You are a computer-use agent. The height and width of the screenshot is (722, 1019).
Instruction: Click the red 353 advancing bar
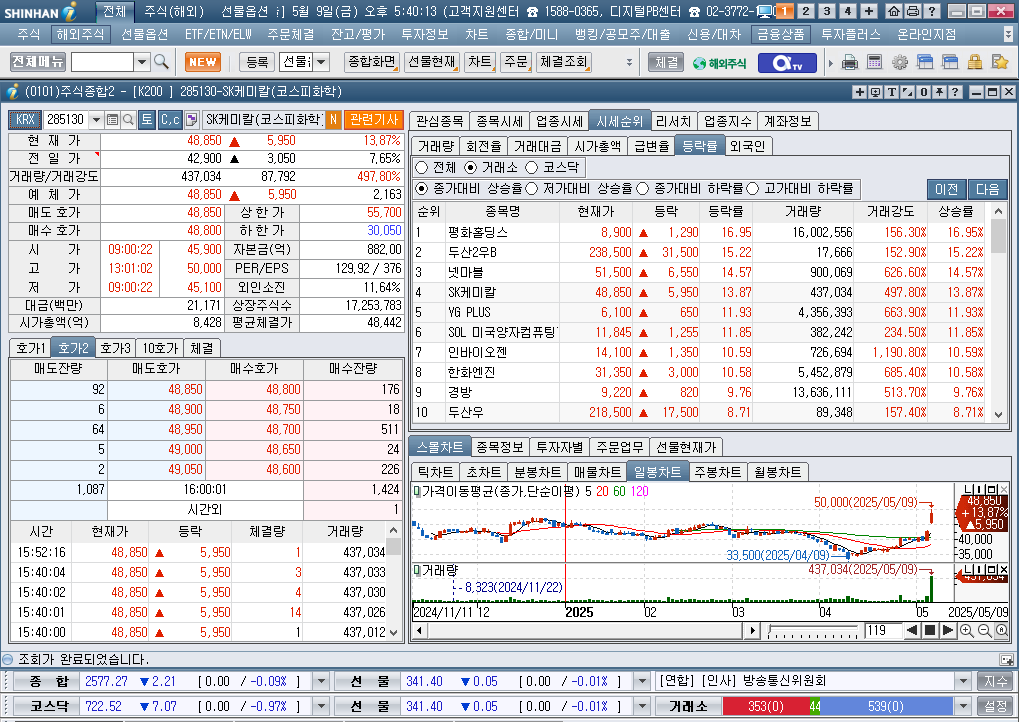pyautogui.click(x=766, y=706)
